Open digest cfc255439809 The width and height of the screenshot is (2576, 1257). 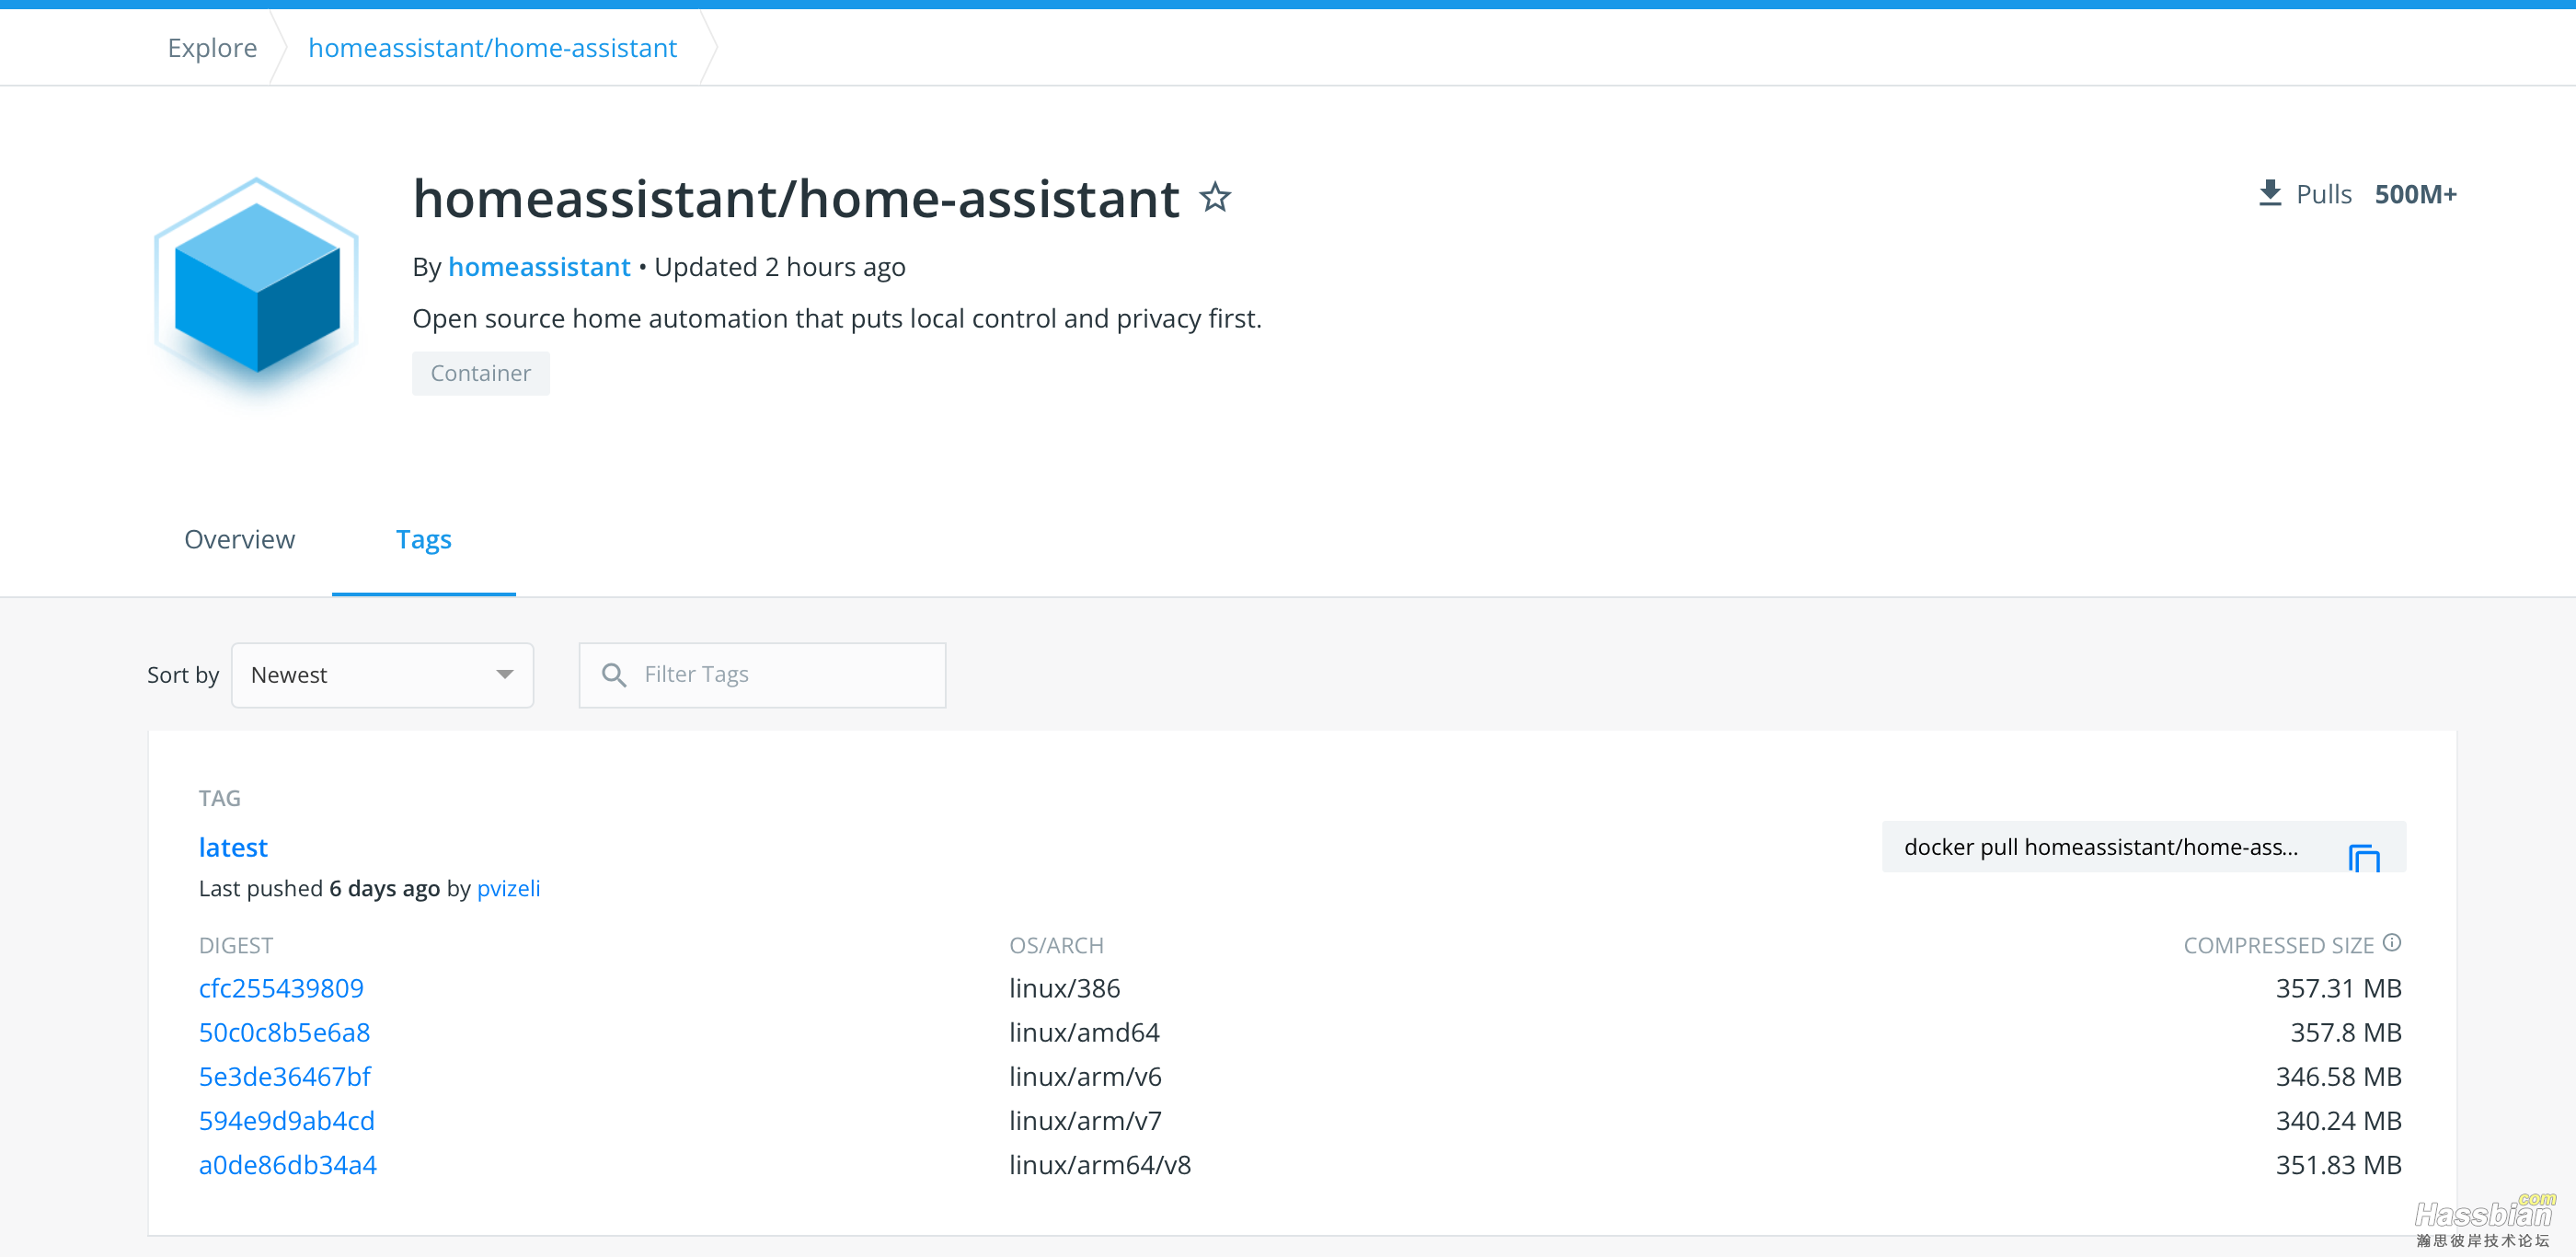281,988
